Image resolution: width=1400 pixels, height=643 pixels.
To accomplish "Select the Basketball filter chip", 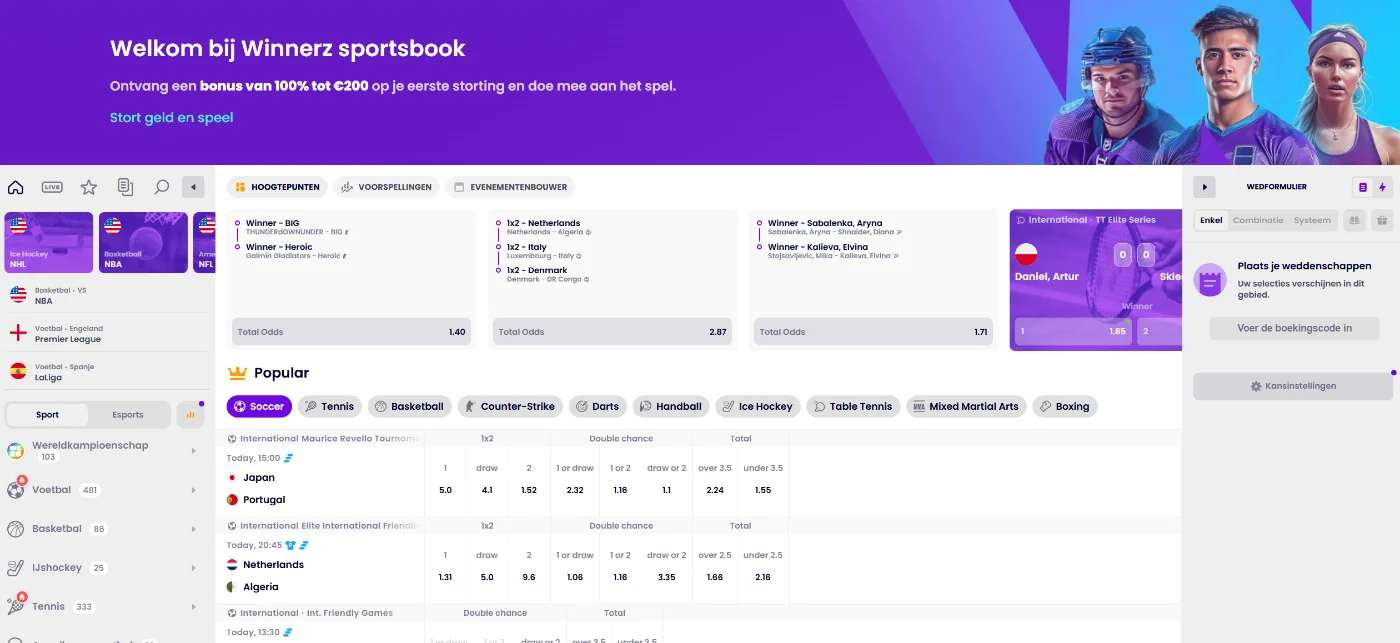I will click(x=410, y=406).
